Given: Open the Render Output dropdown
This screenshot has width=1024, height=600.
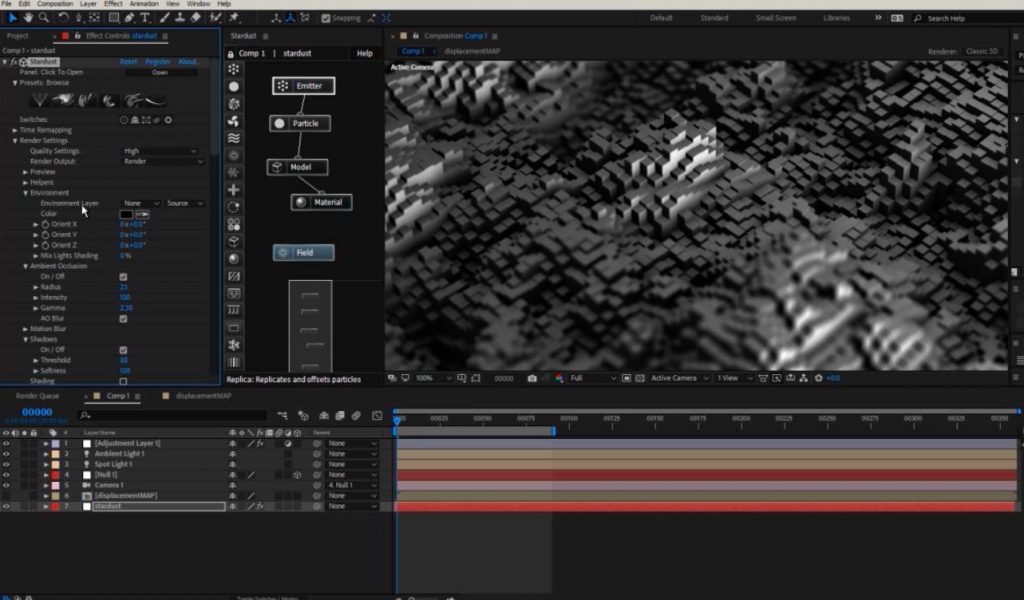Looking at the screenshot, I should (x=159, y=161).
